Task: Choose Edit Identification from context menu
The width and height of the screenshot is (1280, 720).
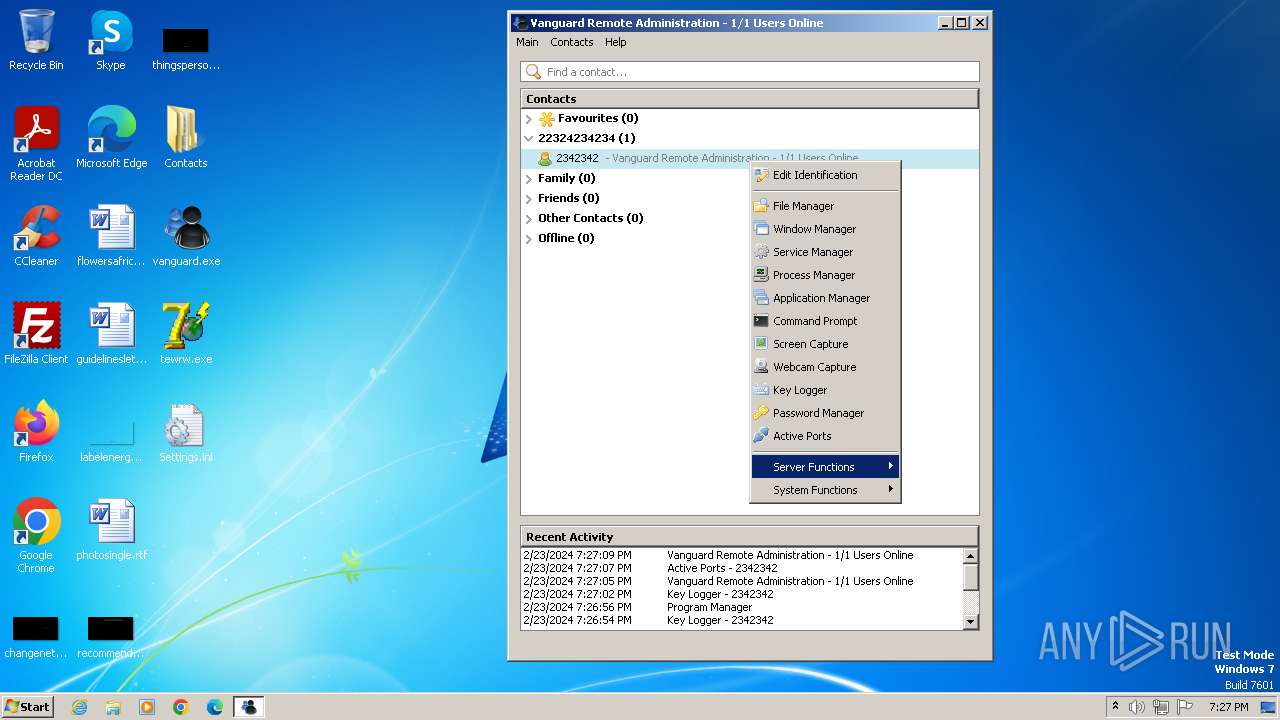Action: [825, 175]
